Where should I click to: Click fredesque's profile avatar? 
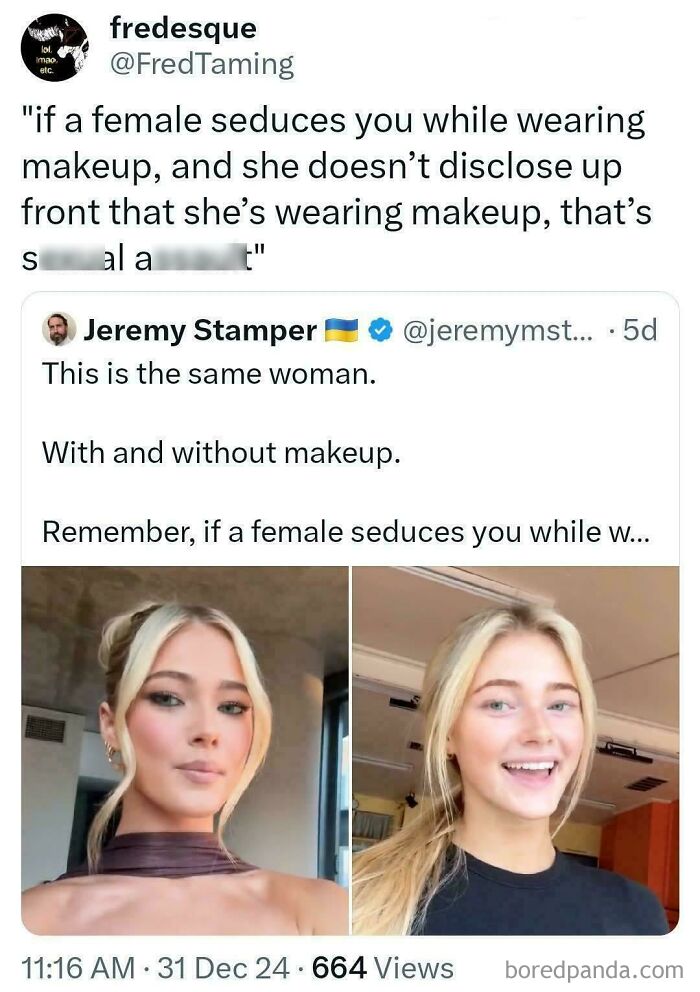pos(55,47)
